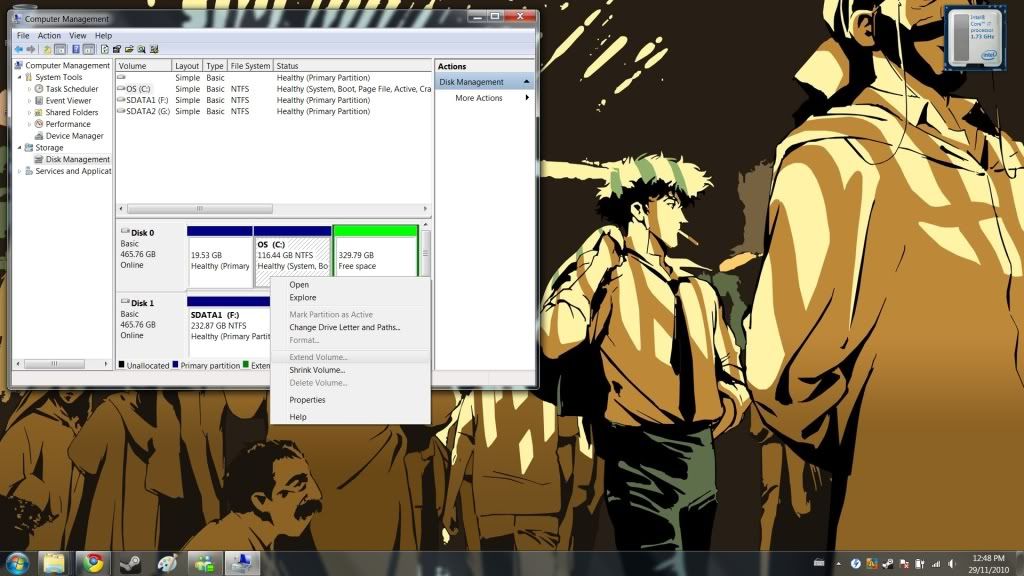Toggle the Show/Hide Action Pane icon
This screenshot has width=1024, height=576.
pos(89,50)
